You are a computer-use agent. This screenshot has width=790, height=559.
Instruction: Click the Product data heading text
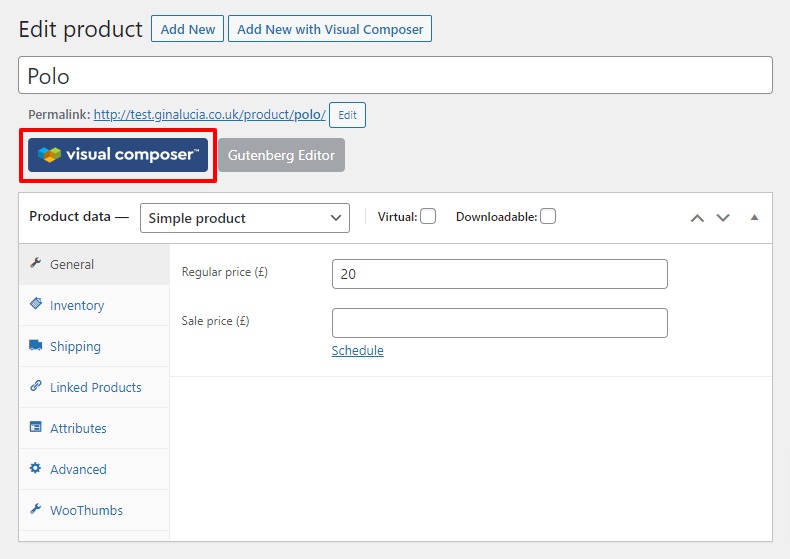79,217
